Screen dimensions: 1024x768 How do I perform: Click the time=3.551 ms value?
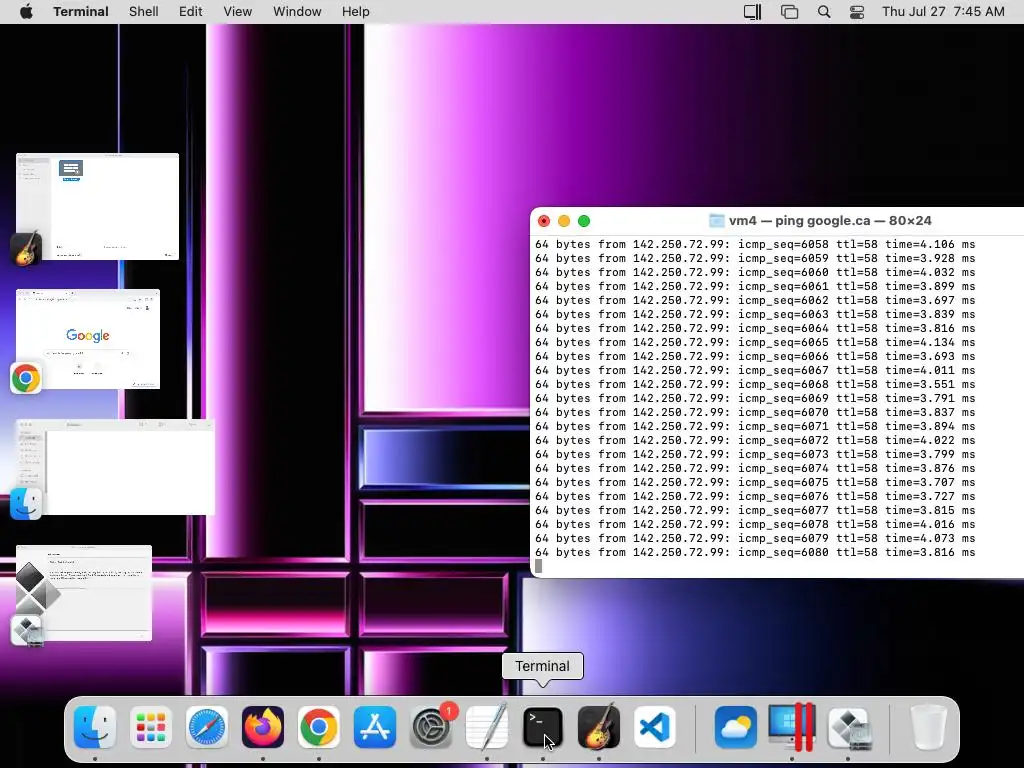pyautogui.click(x=930, y=384)
